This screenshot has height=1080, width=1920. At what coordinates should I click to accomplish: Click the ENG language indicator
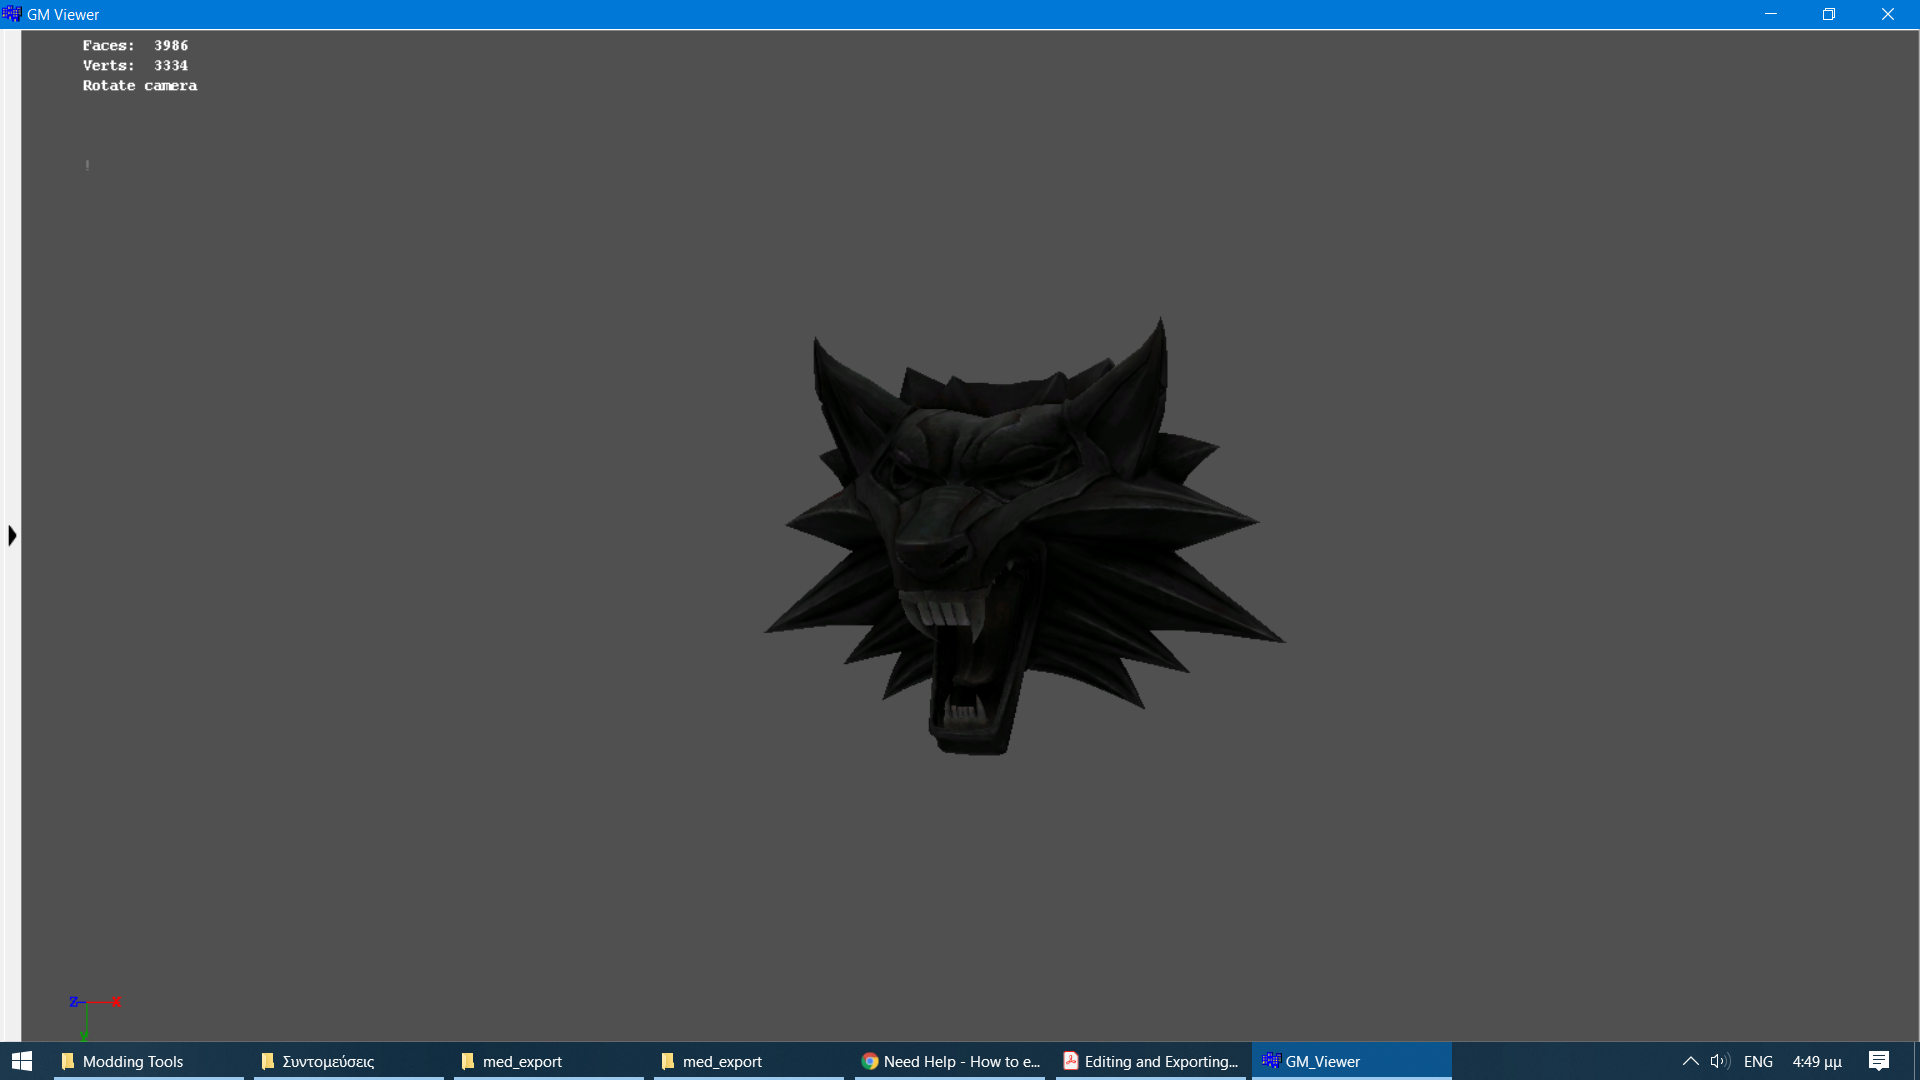point(1758,1061)
